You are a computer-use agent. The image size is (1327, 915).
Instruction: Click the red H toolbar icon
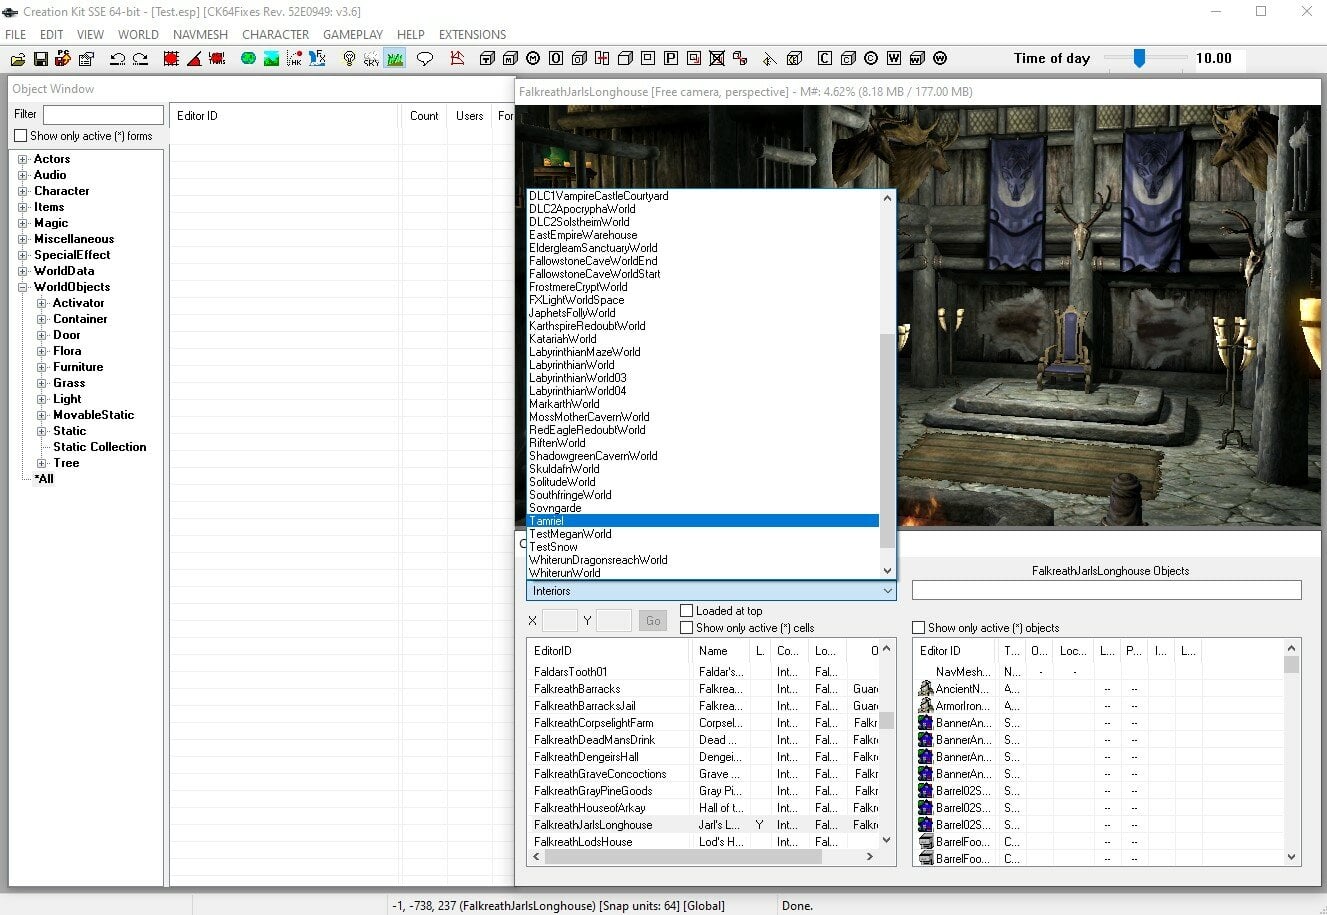[x=602, y=59]
